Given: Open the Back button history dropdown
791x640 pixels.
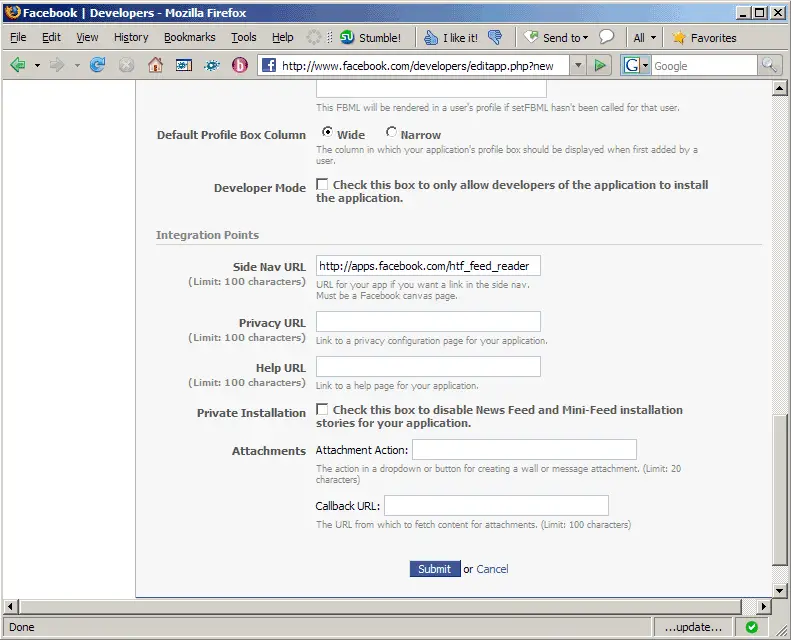Looking at the screenshot, I should pyautogui.click(x=37, y=66).
